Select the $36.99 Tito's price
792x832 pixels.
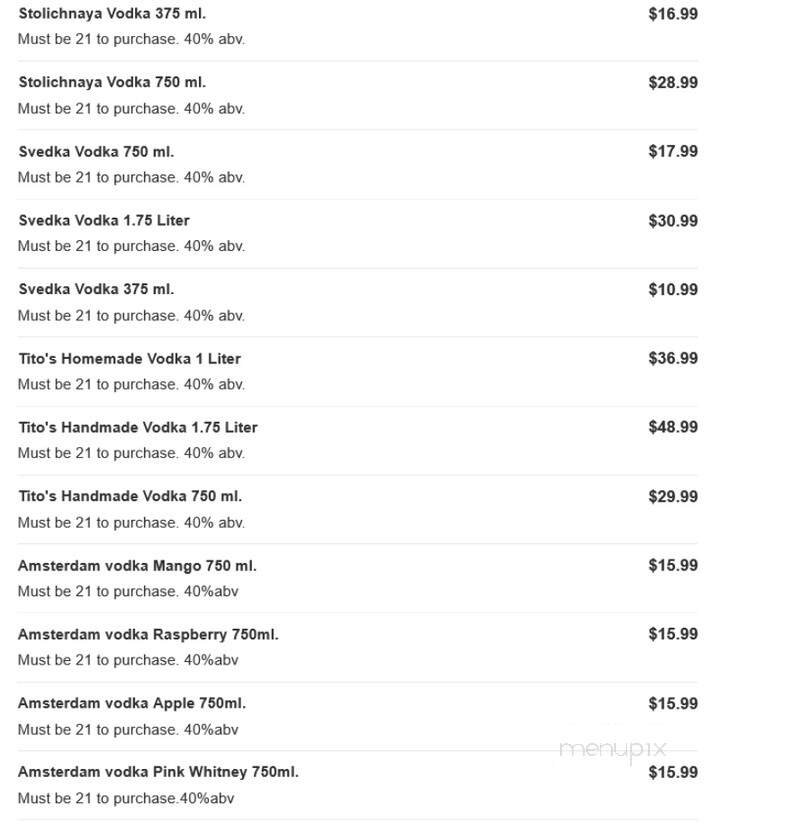point(673,359)
